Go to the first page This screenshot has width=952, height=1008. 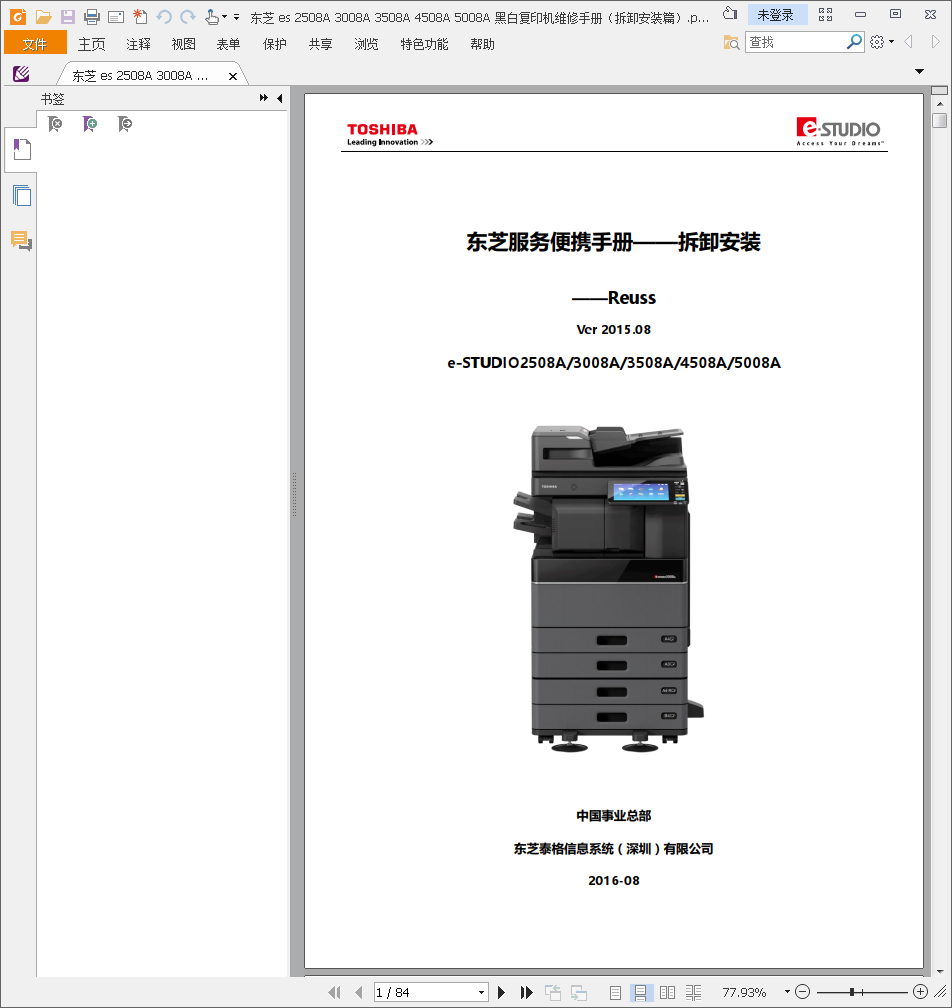point(334,993)
